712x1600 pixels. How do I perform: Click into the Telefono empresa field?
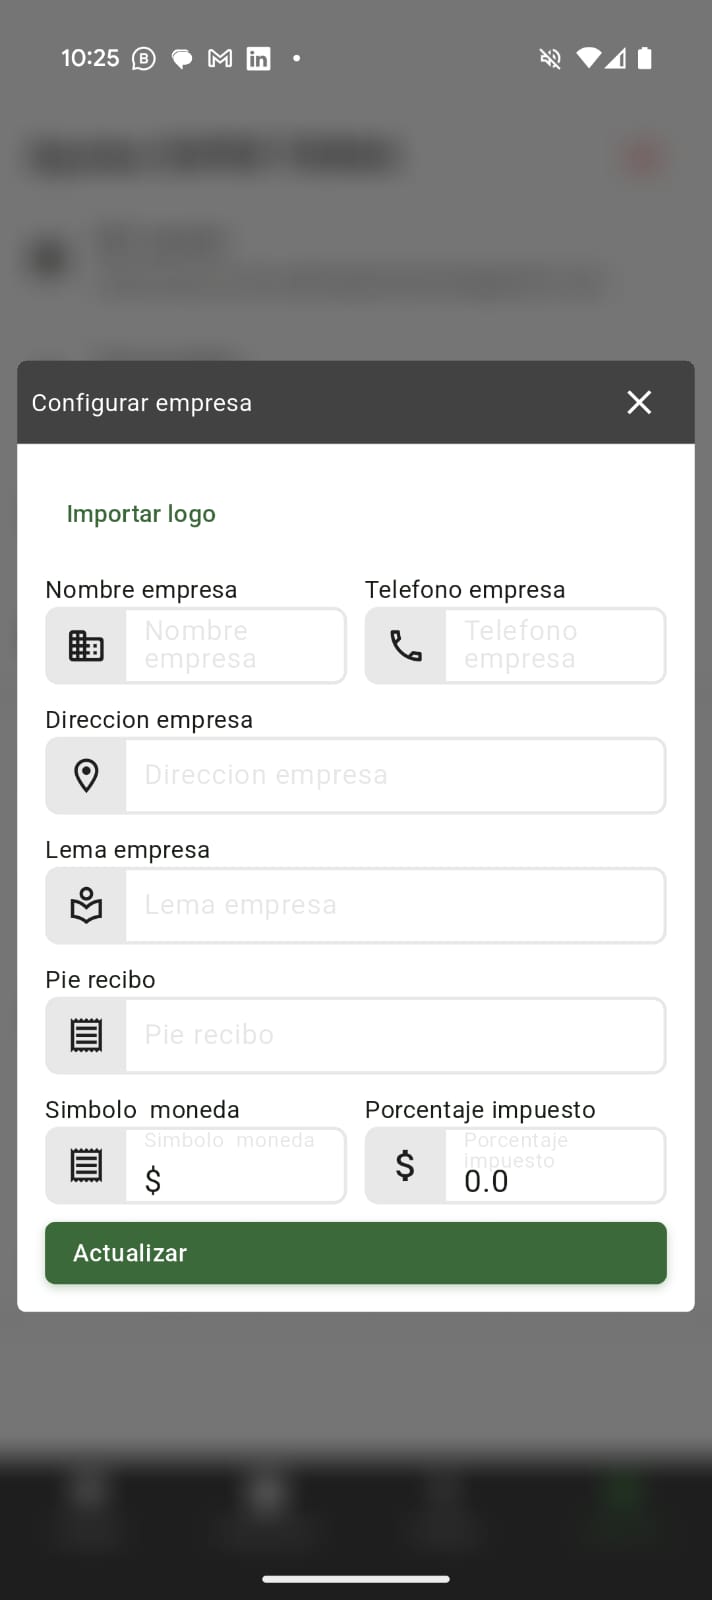point(555,646)
